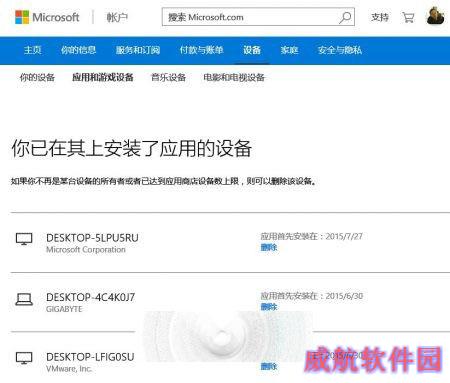Open the user profile avatar

tap(435, 16)
